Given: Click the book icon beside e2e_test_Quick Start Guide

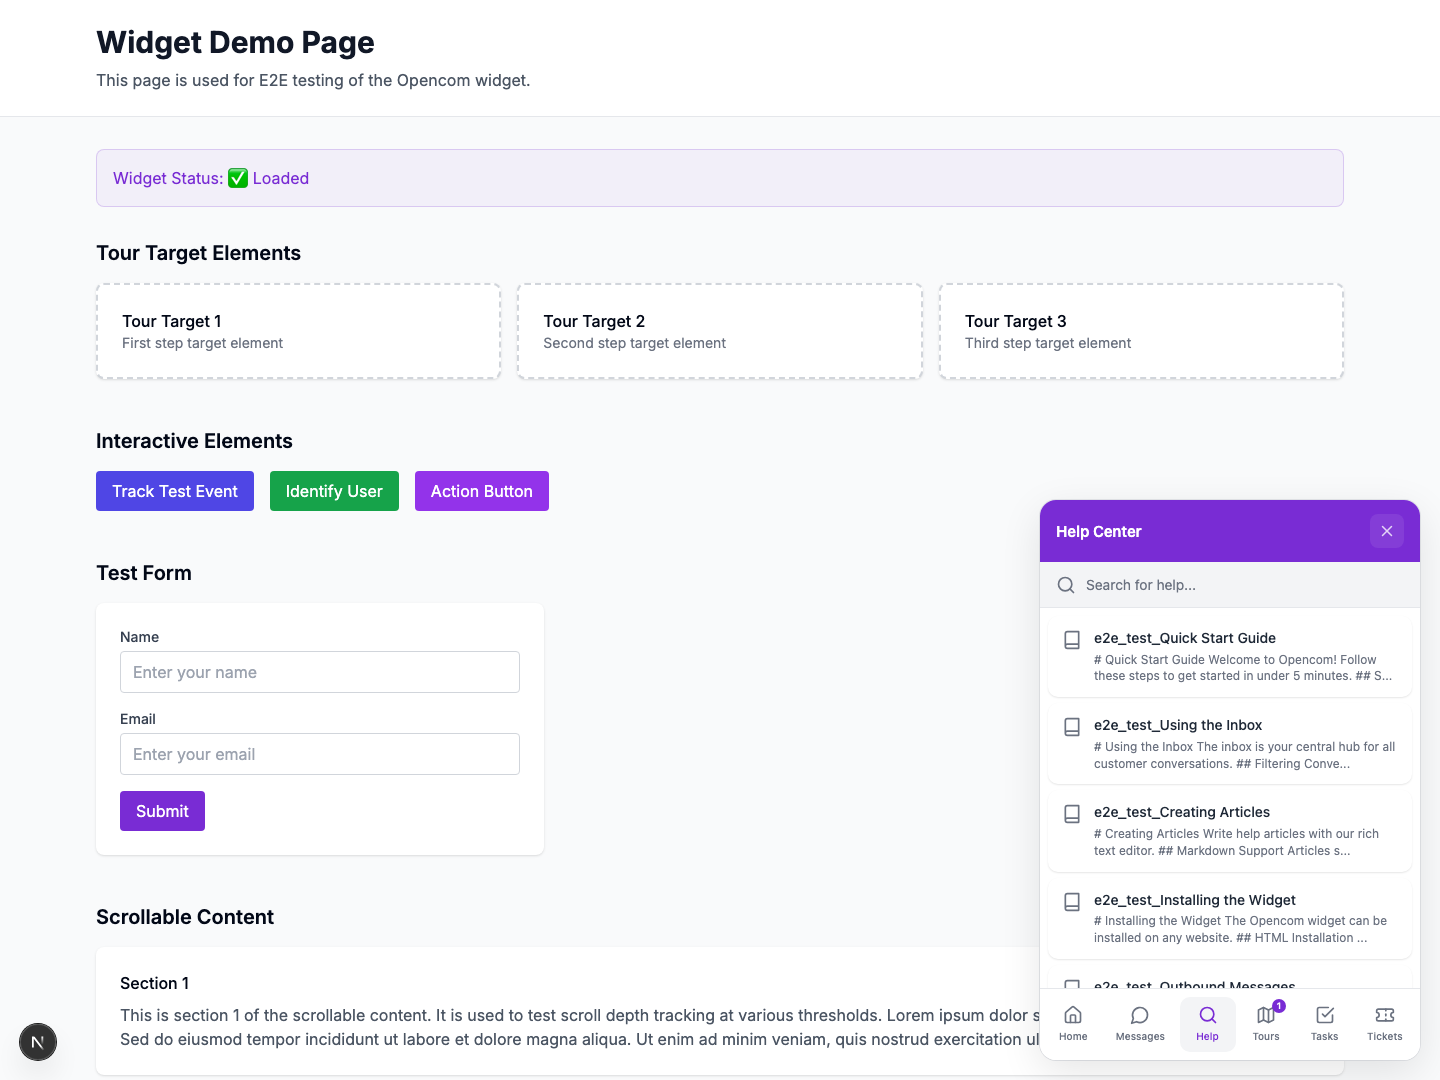Looking at the screenshot, I should click(1072, 640).
